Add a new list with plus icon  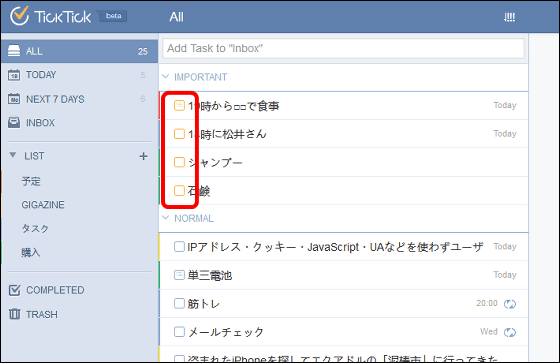click(144, 156)
